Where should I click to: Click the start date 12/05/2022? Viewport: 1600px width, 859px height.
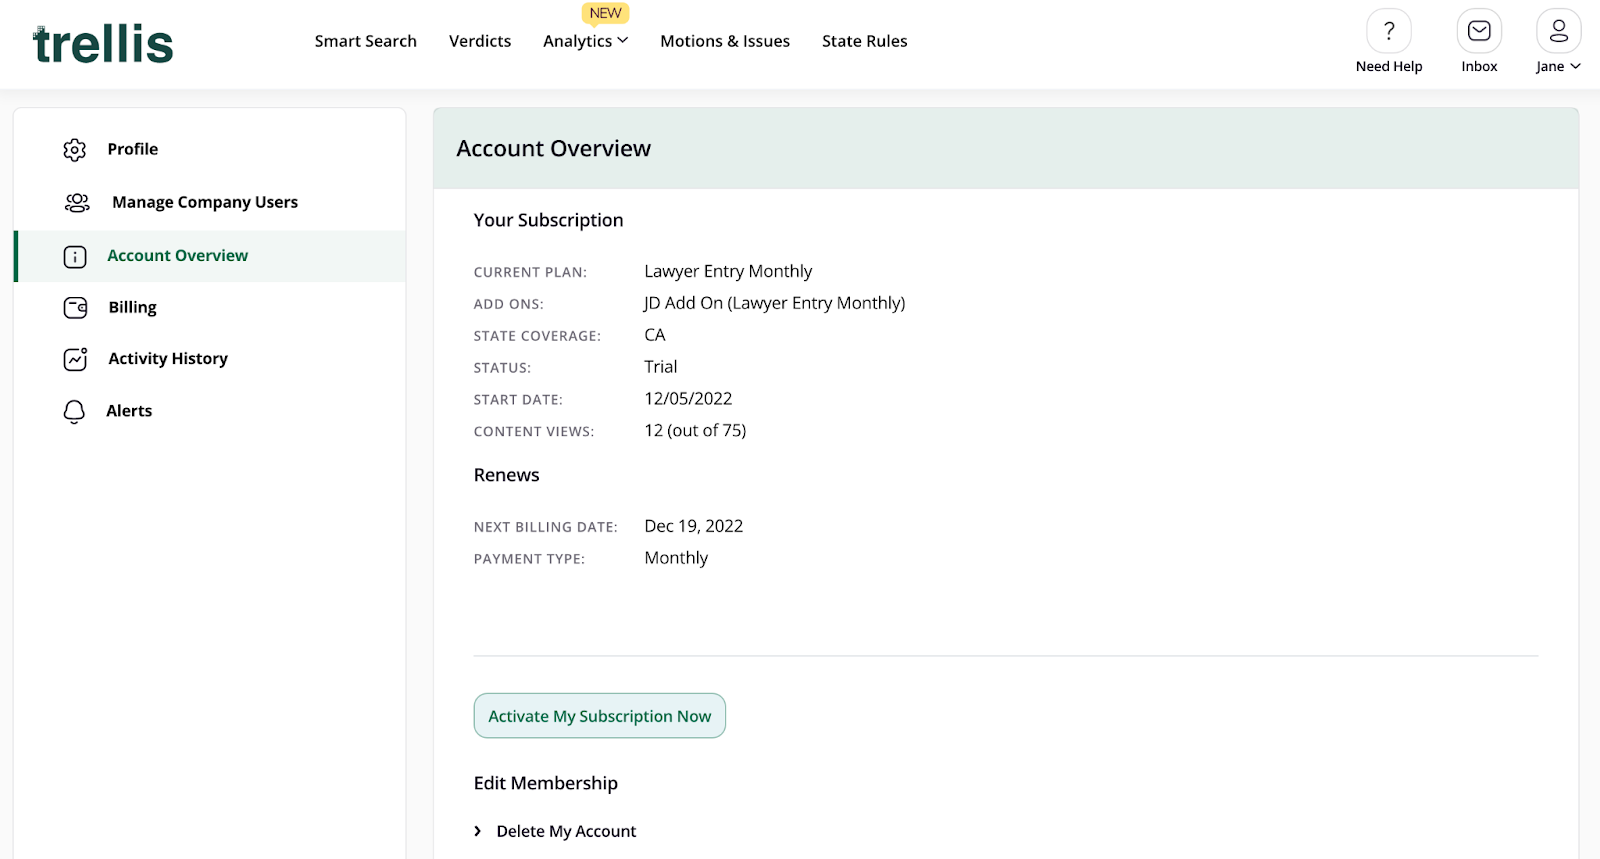(x=688, y=399)
